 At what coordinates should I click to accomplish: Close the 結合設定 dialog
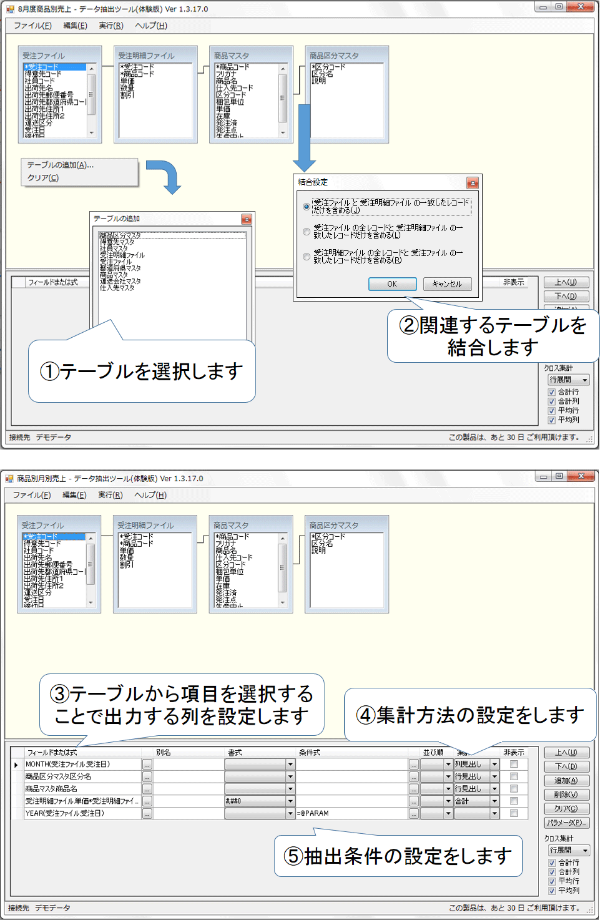click(x=472, y=182)
